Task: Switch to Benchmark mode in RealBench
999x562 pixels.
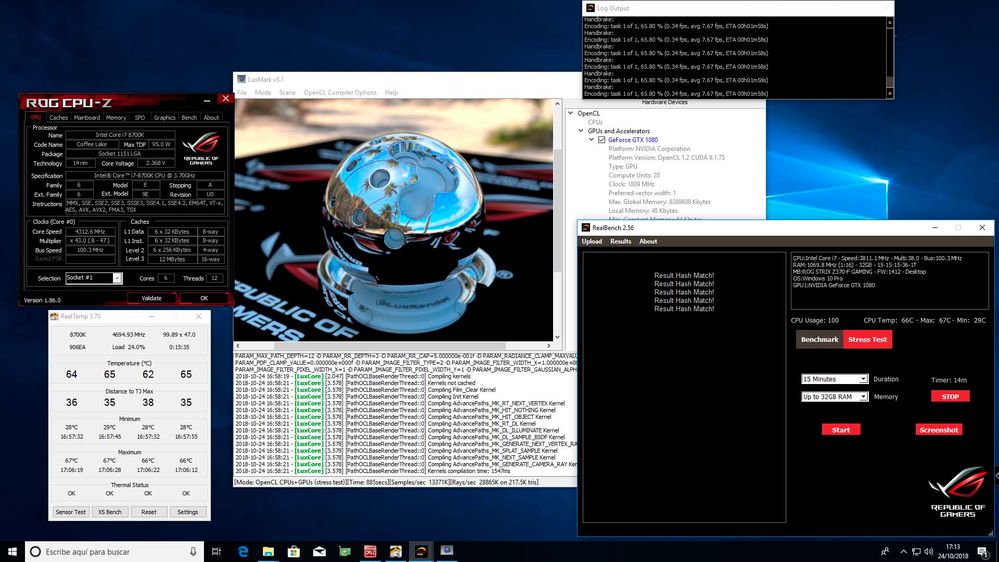Action: tap(819, 340)
